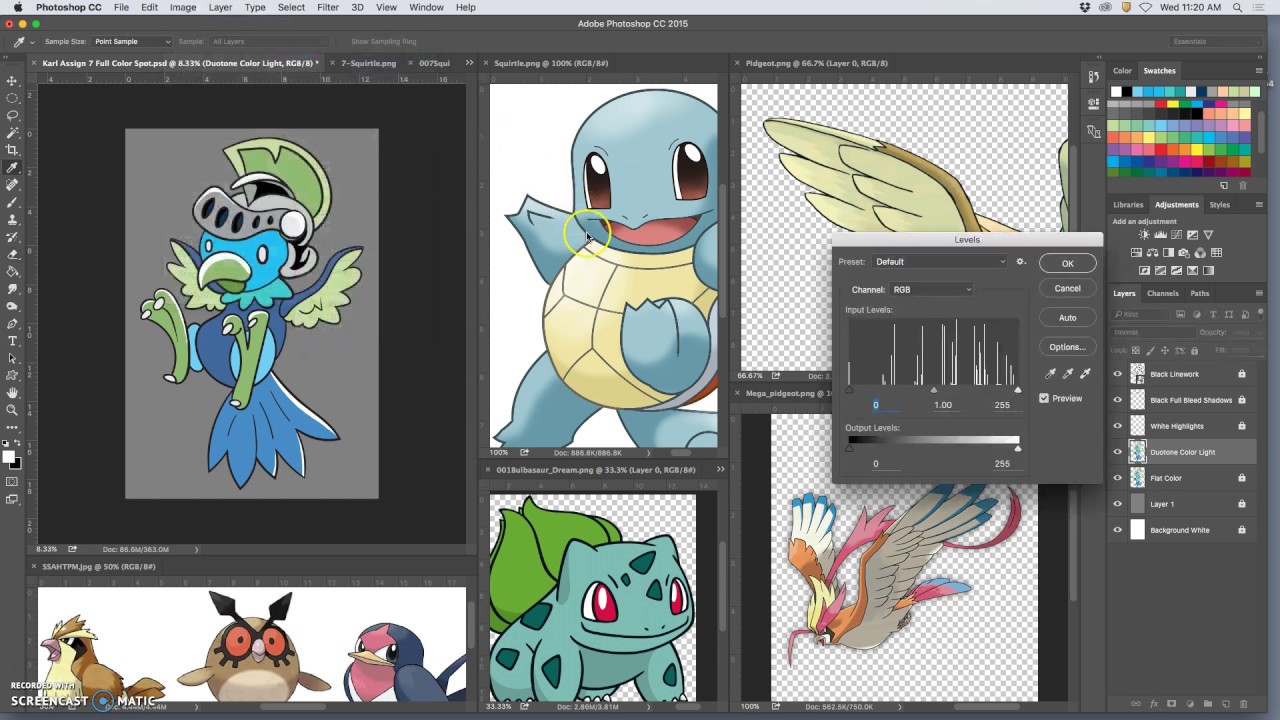1280x720 pixels.
Task: Click the black point eyedropper in Levels
Action: (x=1050, y=373)
